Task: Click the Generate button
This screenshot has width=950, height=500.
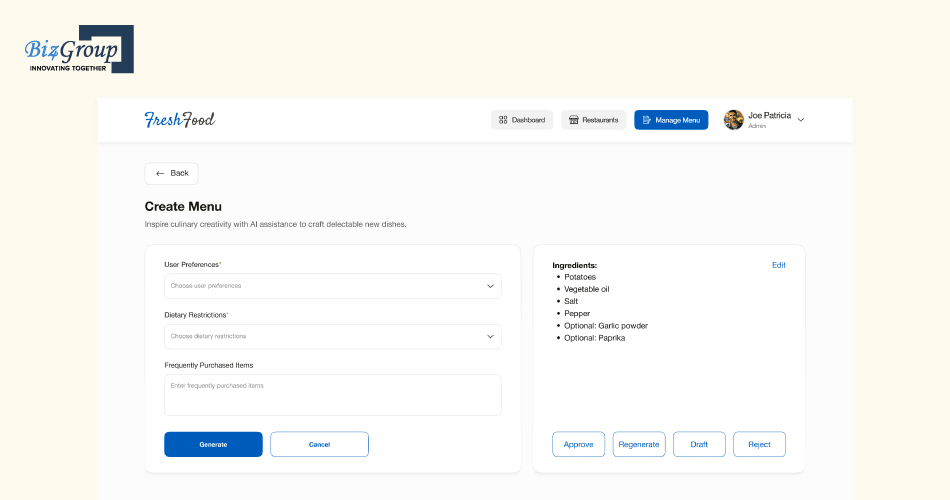Action: pos(213,444)
